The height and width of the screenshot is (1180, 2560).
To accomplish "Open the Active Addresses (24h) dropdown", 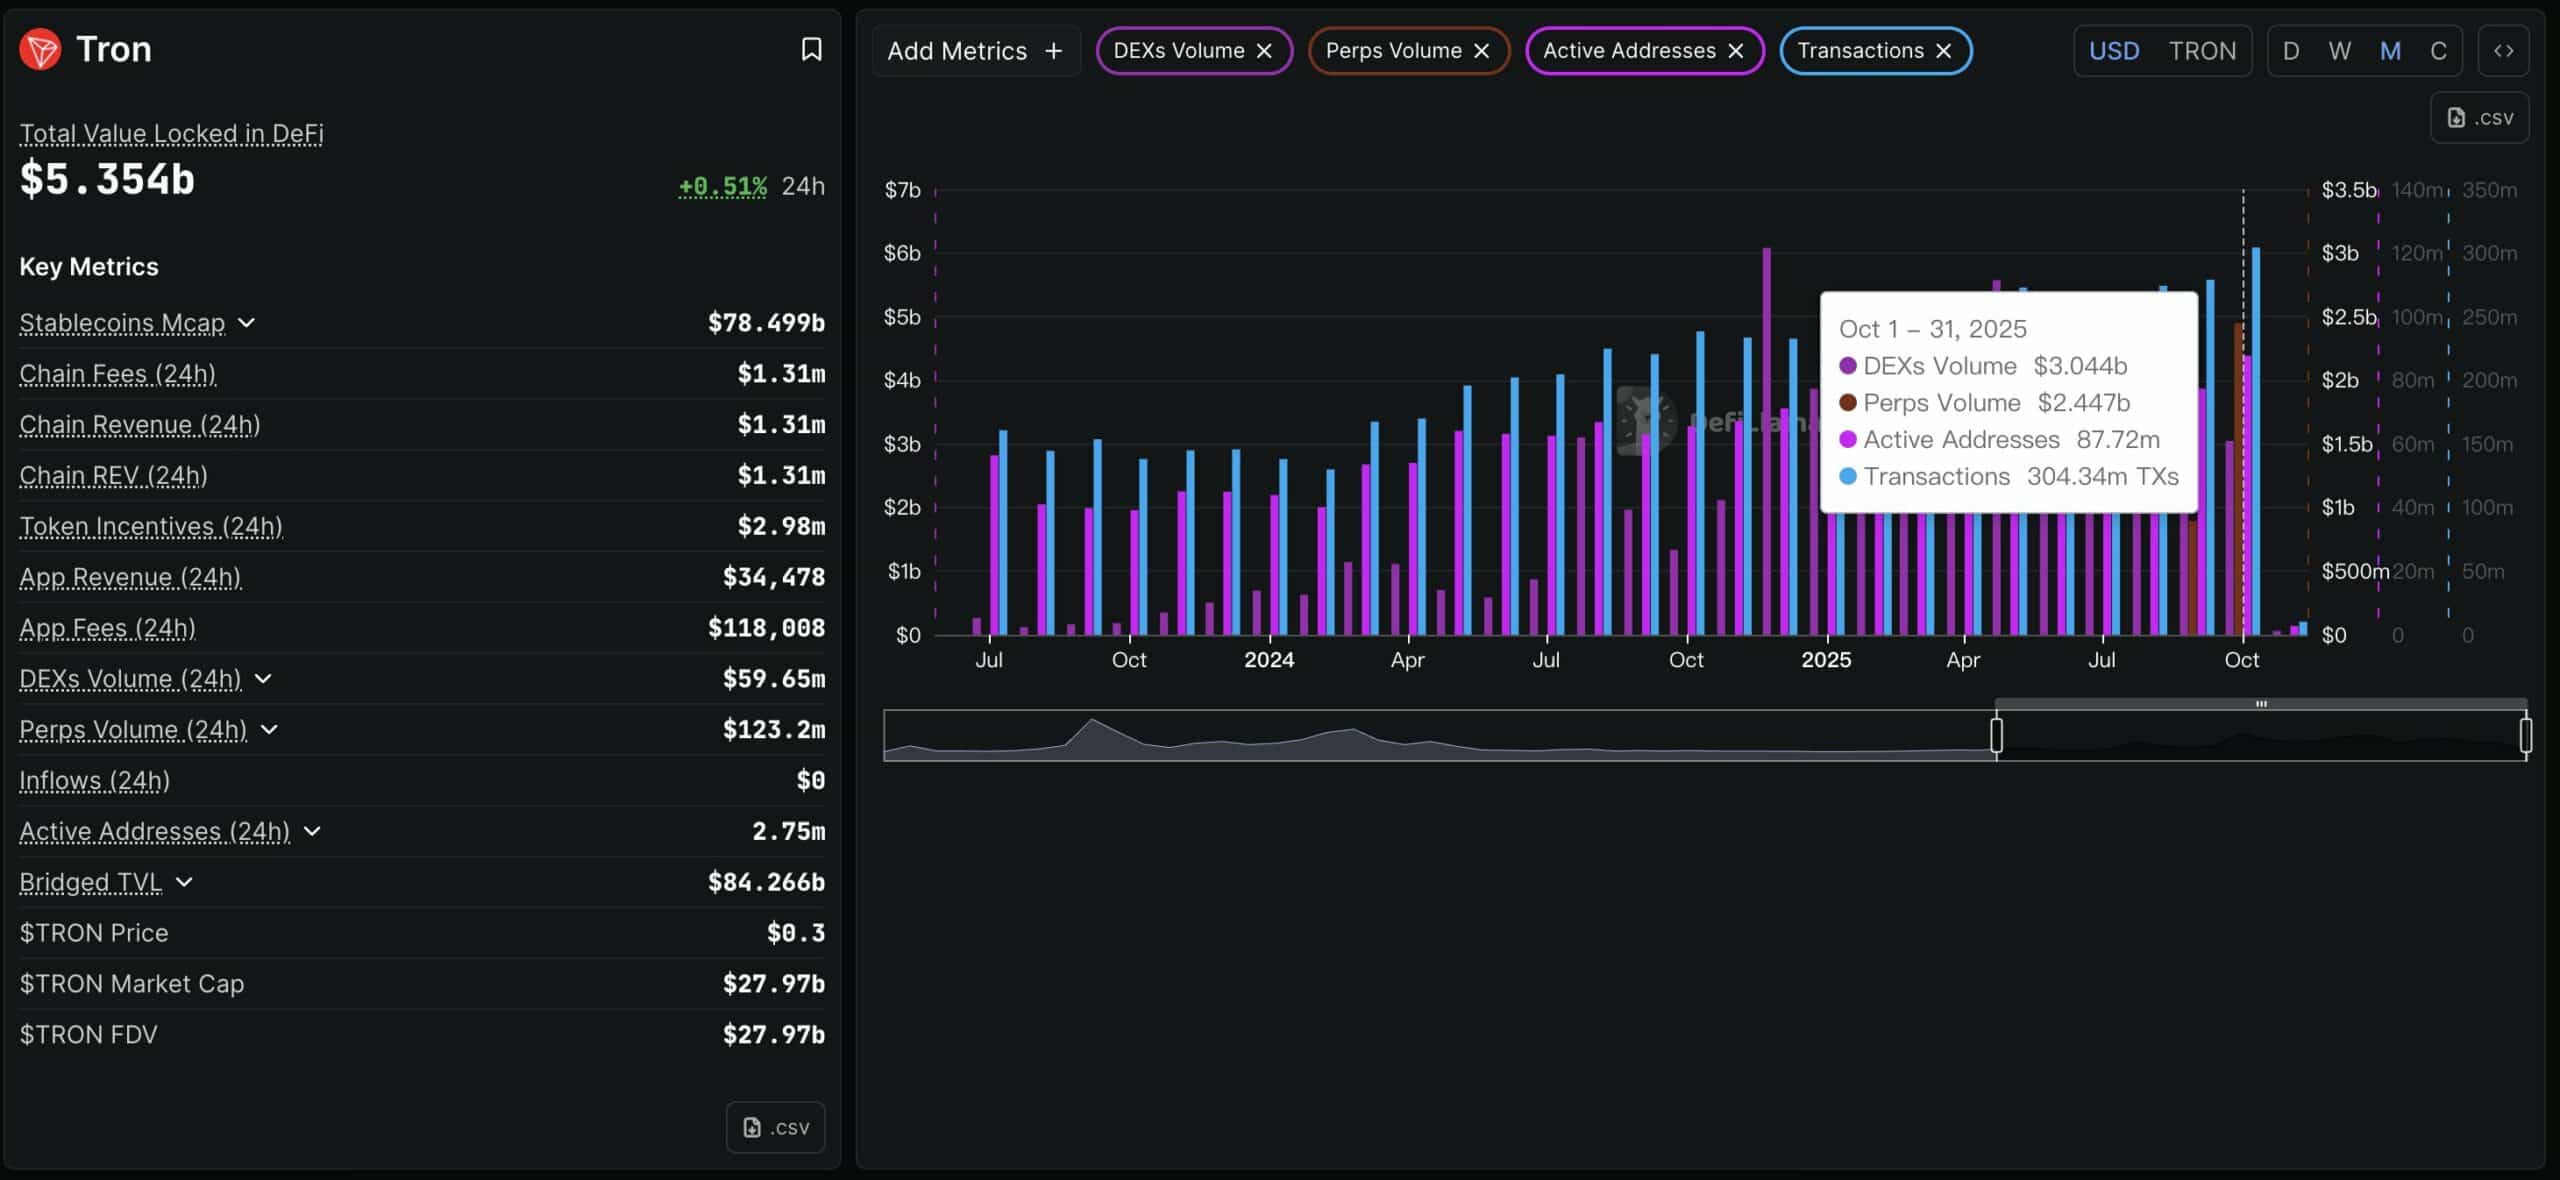I will (x=310, y=831).
